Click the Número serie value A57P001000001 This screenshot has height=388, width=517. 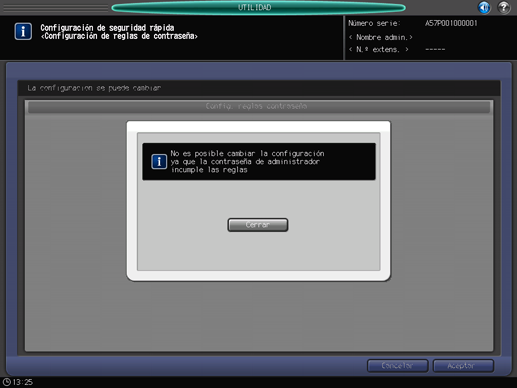tap(451, 23)
